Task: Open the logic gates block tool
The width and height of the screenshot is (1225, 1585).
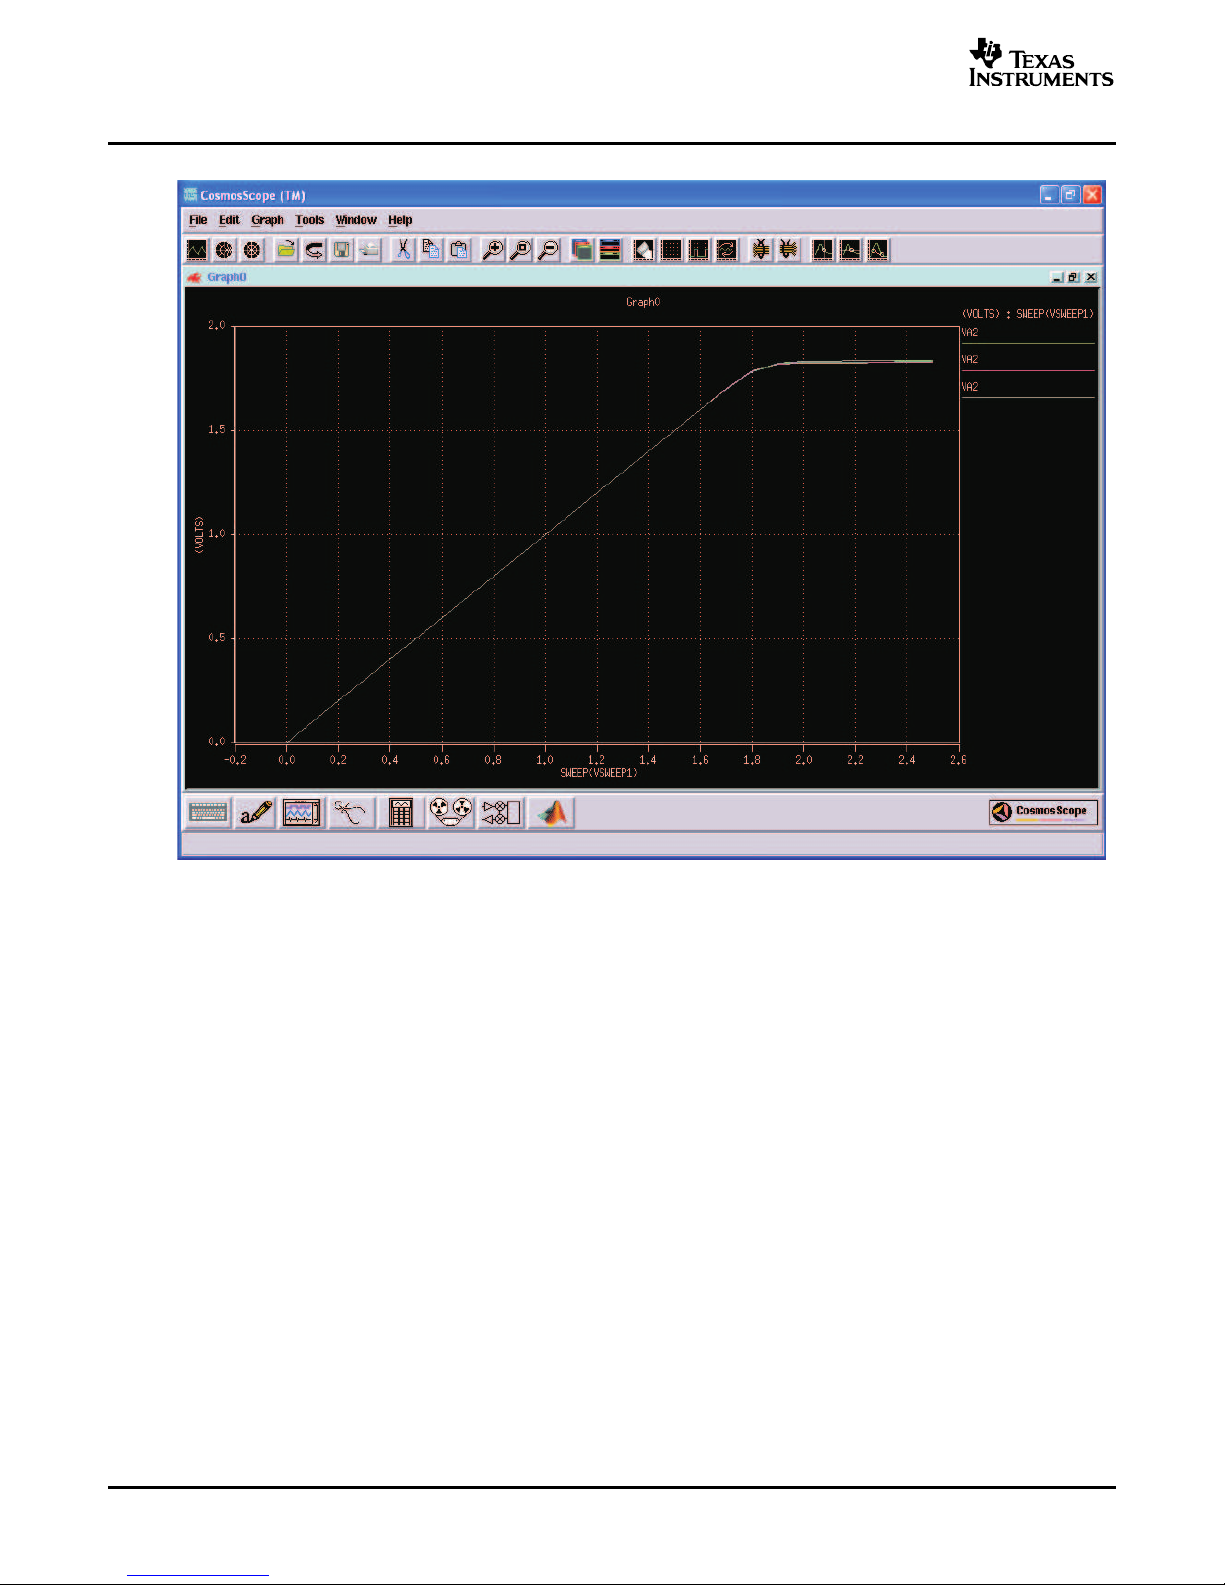Action: (501, 813)
